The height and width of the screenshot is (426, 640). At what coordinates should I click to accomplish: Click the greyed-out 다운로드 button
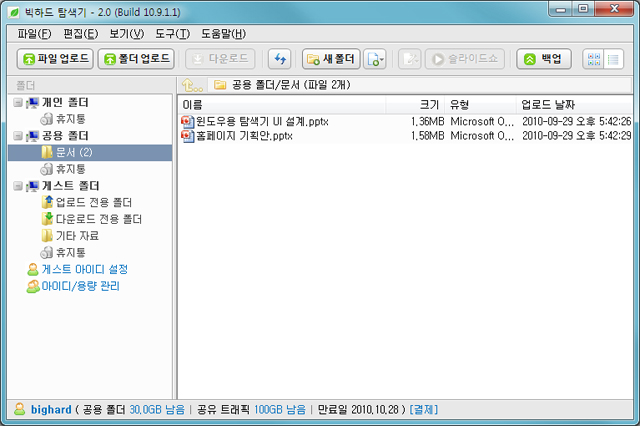point(220,59)
